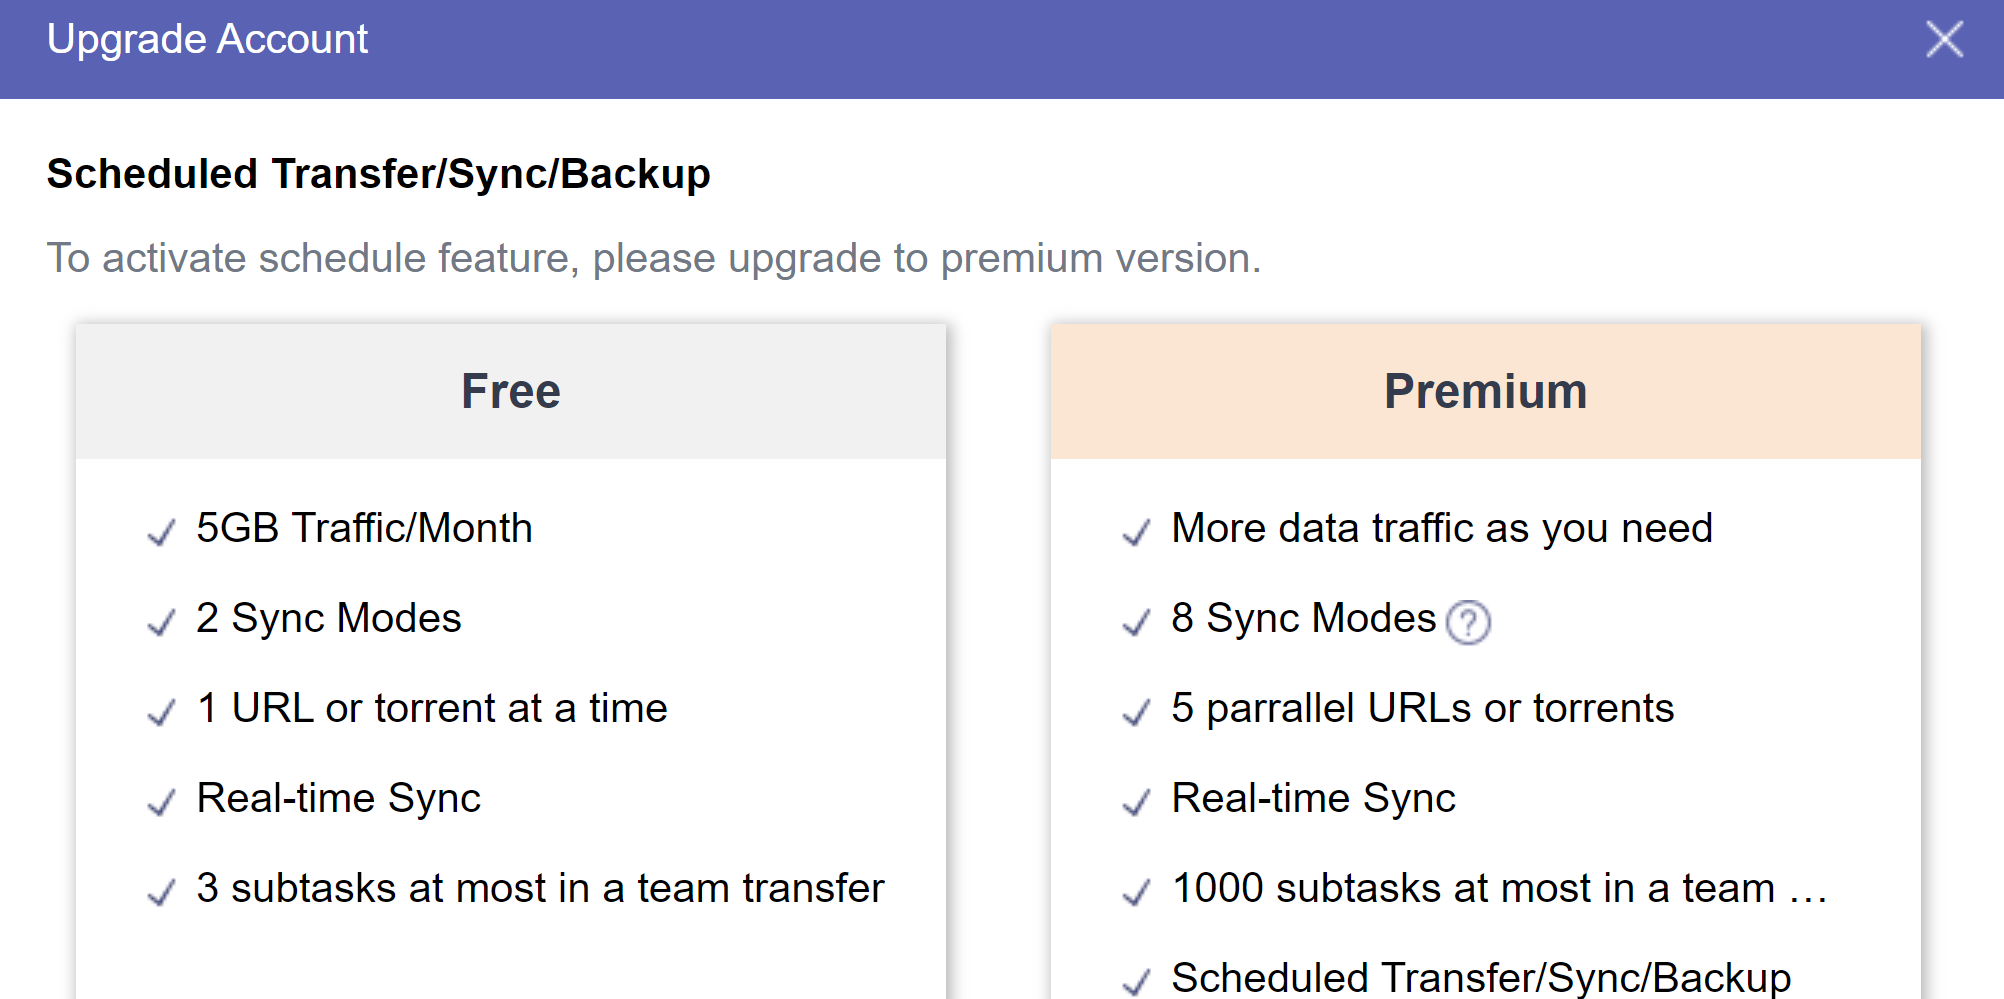Open help icon beside 8 Sync Modes

pyautogui.click(x=1468, y=622)
